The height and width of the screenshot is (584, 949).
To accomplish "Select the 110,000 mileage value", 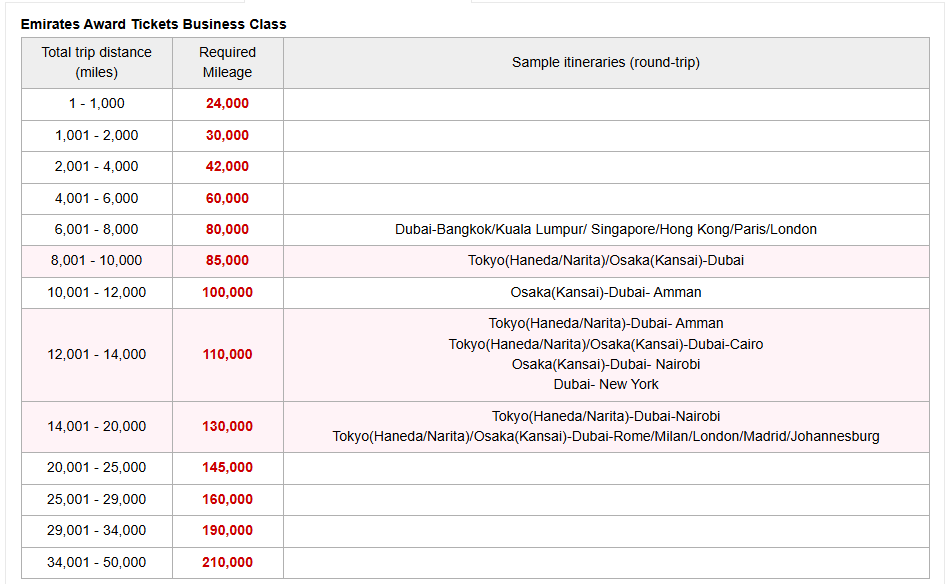I will point(228,355).
